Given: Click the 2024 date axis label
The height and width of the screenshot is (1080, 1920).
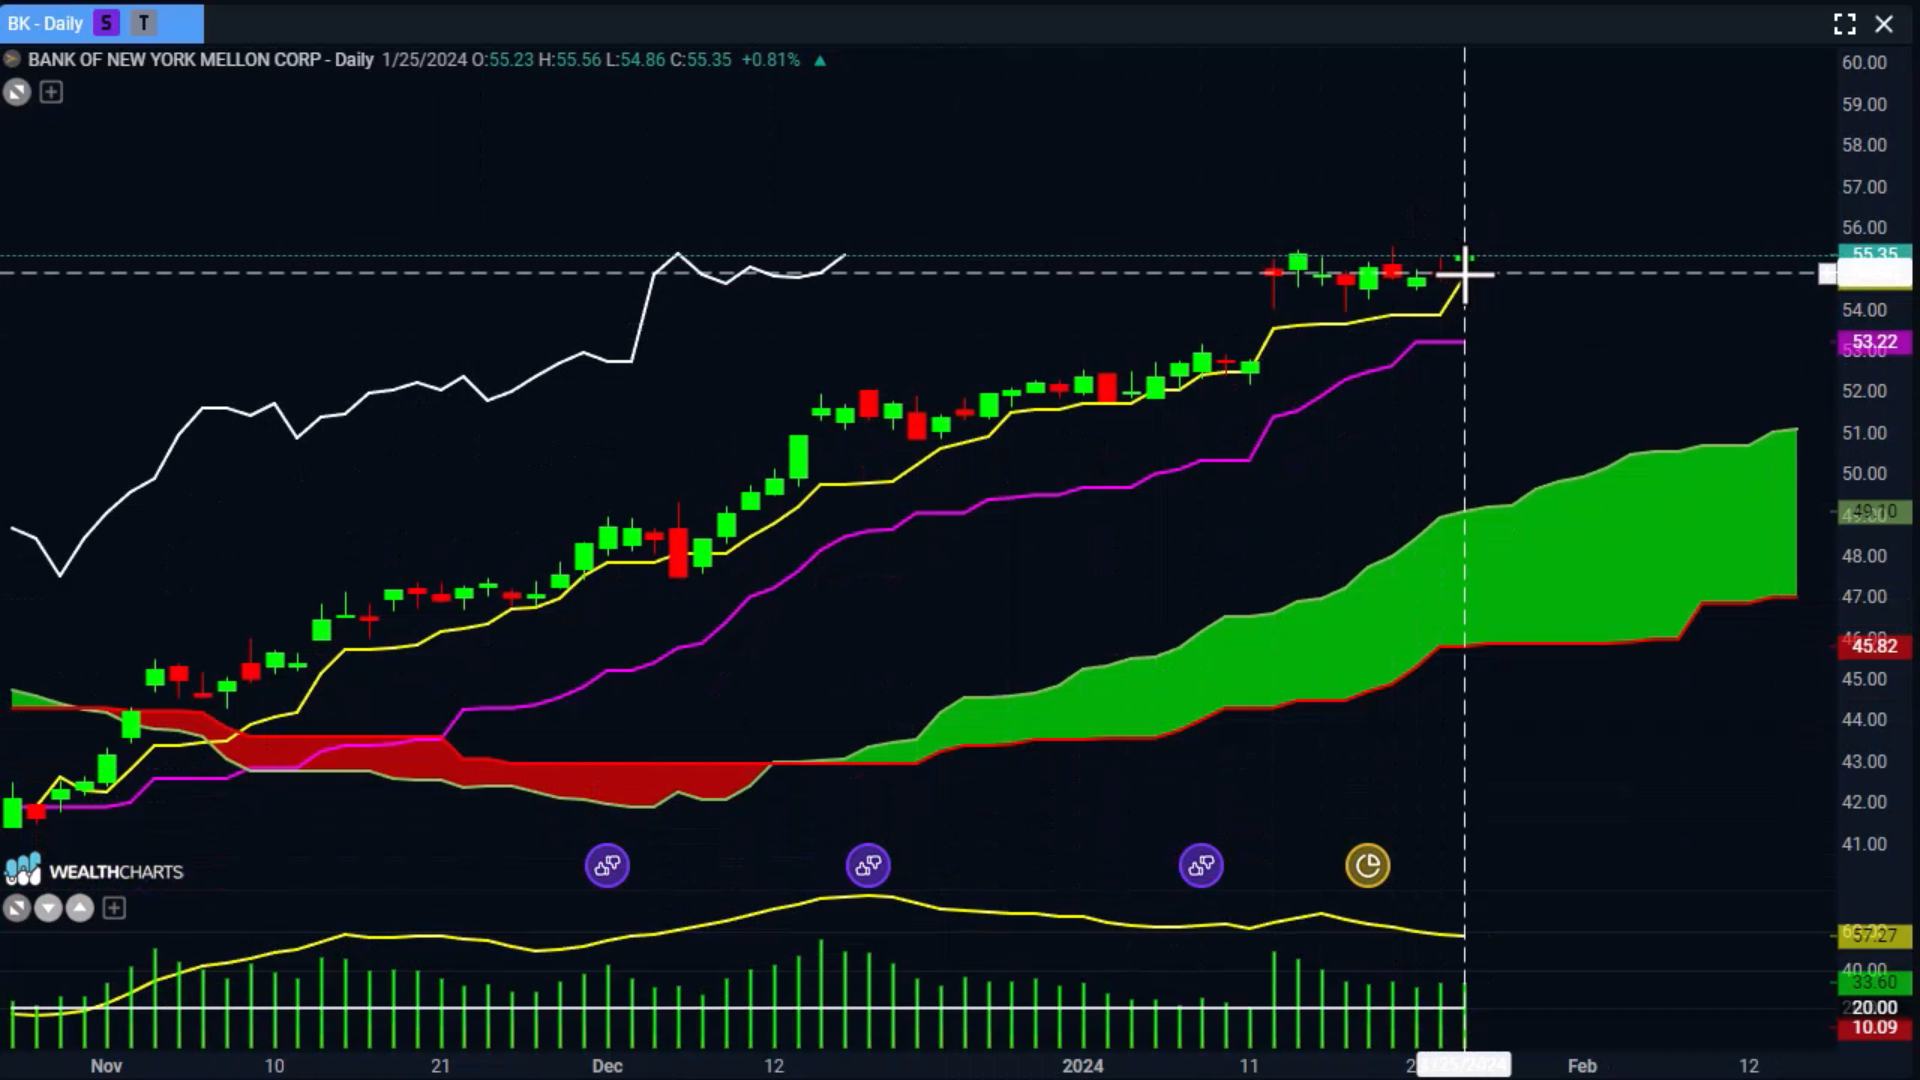Looking at the screenshot, I should tap(1083, 1066).
